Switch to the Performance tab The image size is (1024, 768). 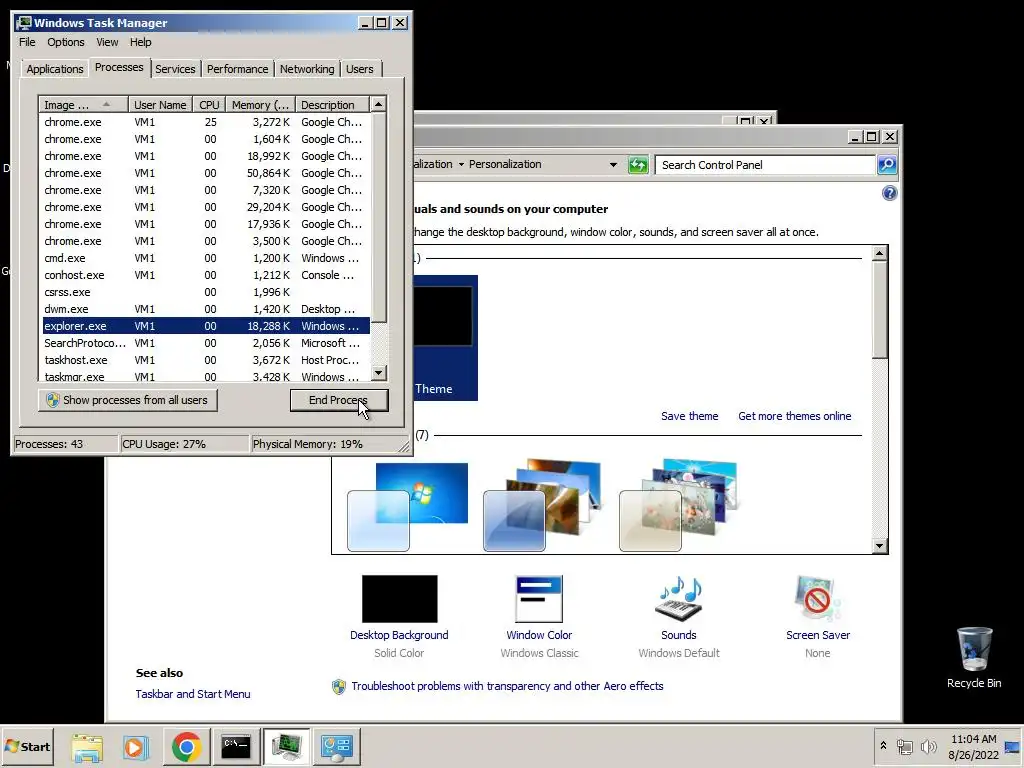tap(238, 69)
